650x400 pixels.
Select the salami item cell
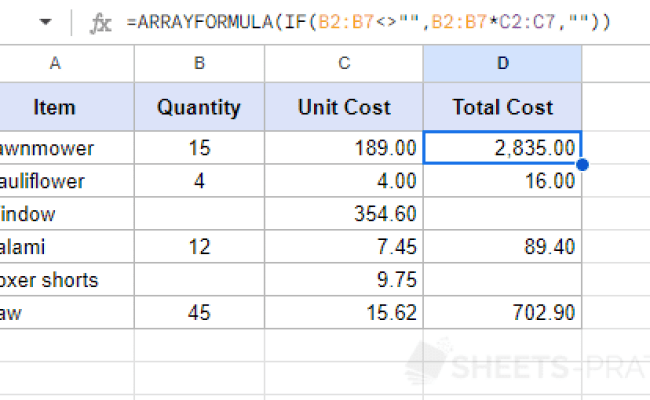67,247
